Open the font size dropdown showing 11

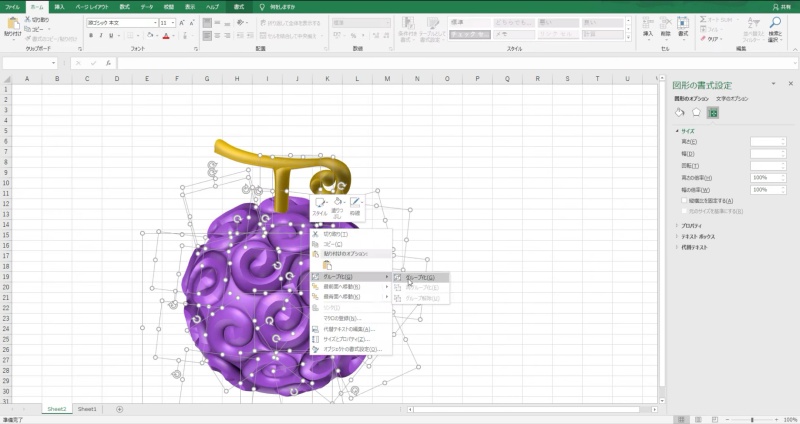pos(173,23)
